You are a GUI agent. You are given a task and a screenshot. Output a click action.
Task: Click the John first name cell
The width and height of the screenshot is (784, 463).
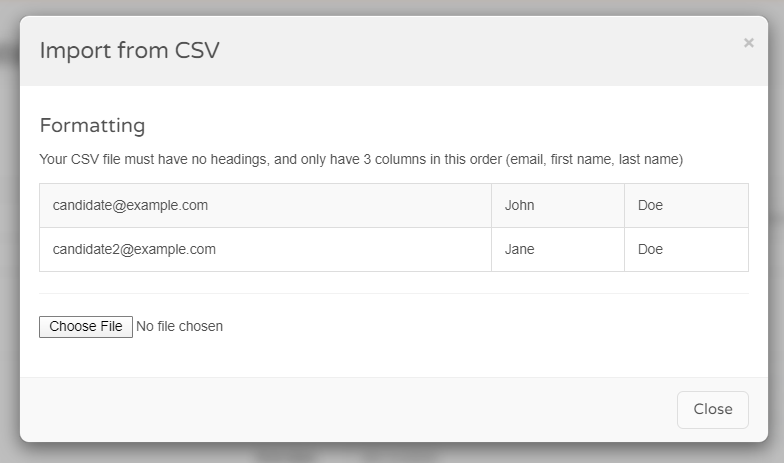(558, 206)
